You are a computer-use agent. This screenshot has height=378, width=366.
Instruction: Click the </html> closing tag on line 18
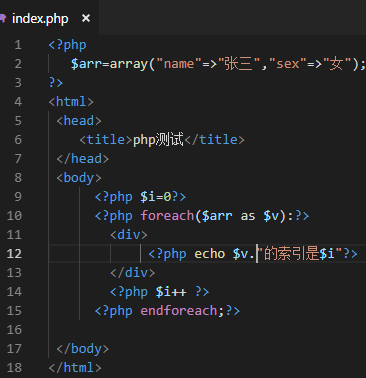point(75,368)
